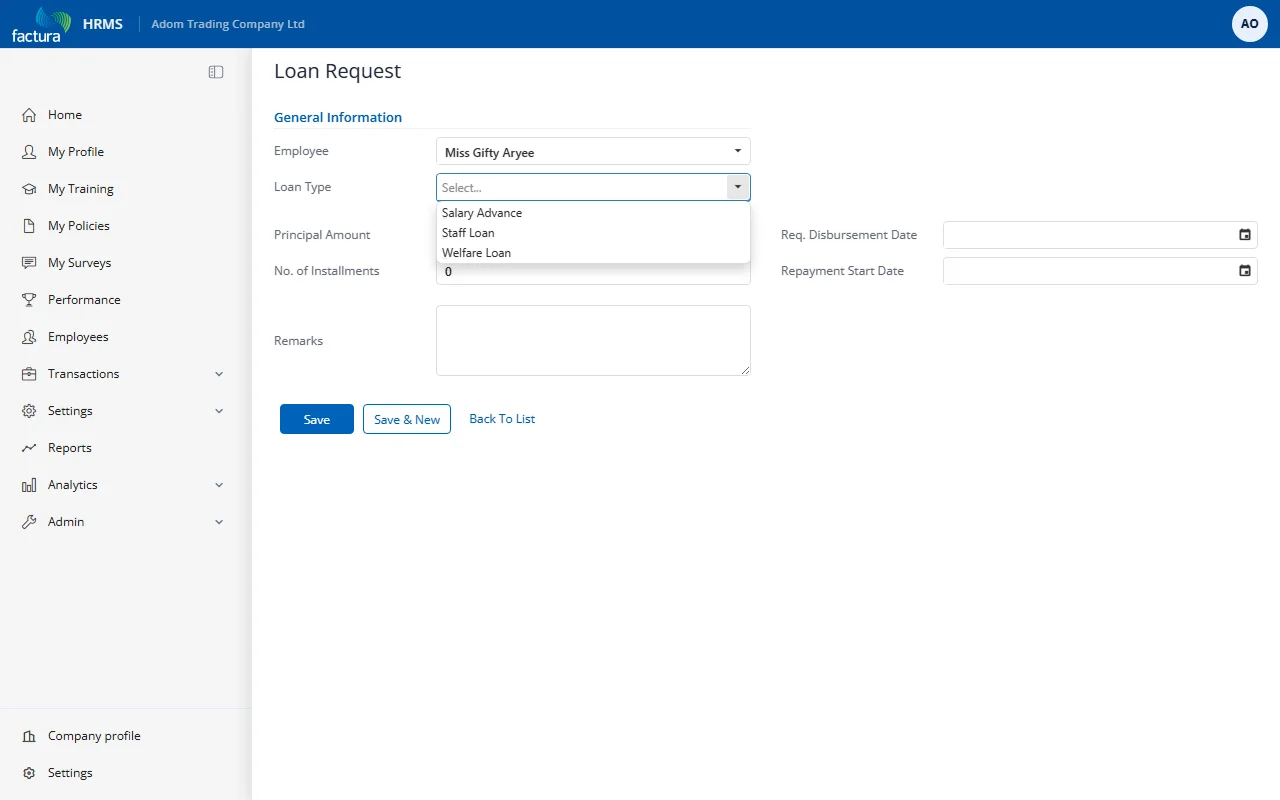The width and height of the screenshot is (1280, 800).
Task: Close the Loan Type dropdown arrow
Action: coord(738,187)
